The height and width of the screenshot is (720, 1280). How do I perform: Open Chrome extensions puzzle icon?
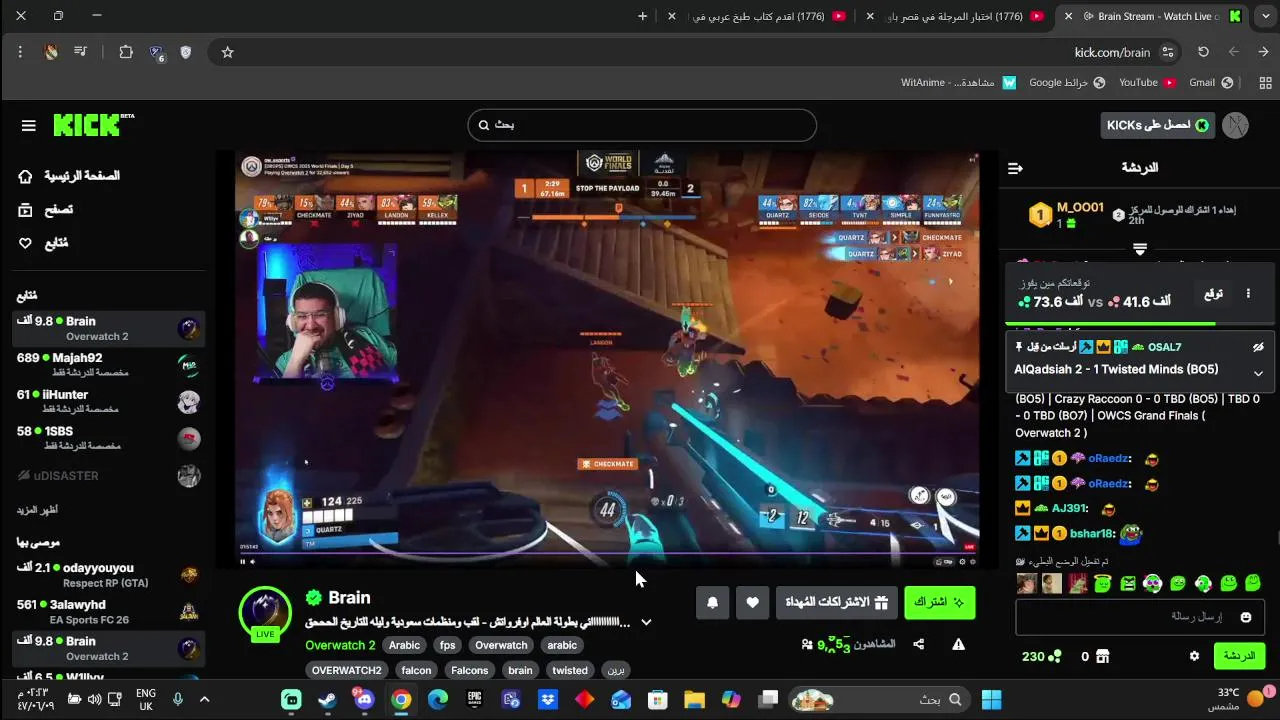(x=125, y=52)
